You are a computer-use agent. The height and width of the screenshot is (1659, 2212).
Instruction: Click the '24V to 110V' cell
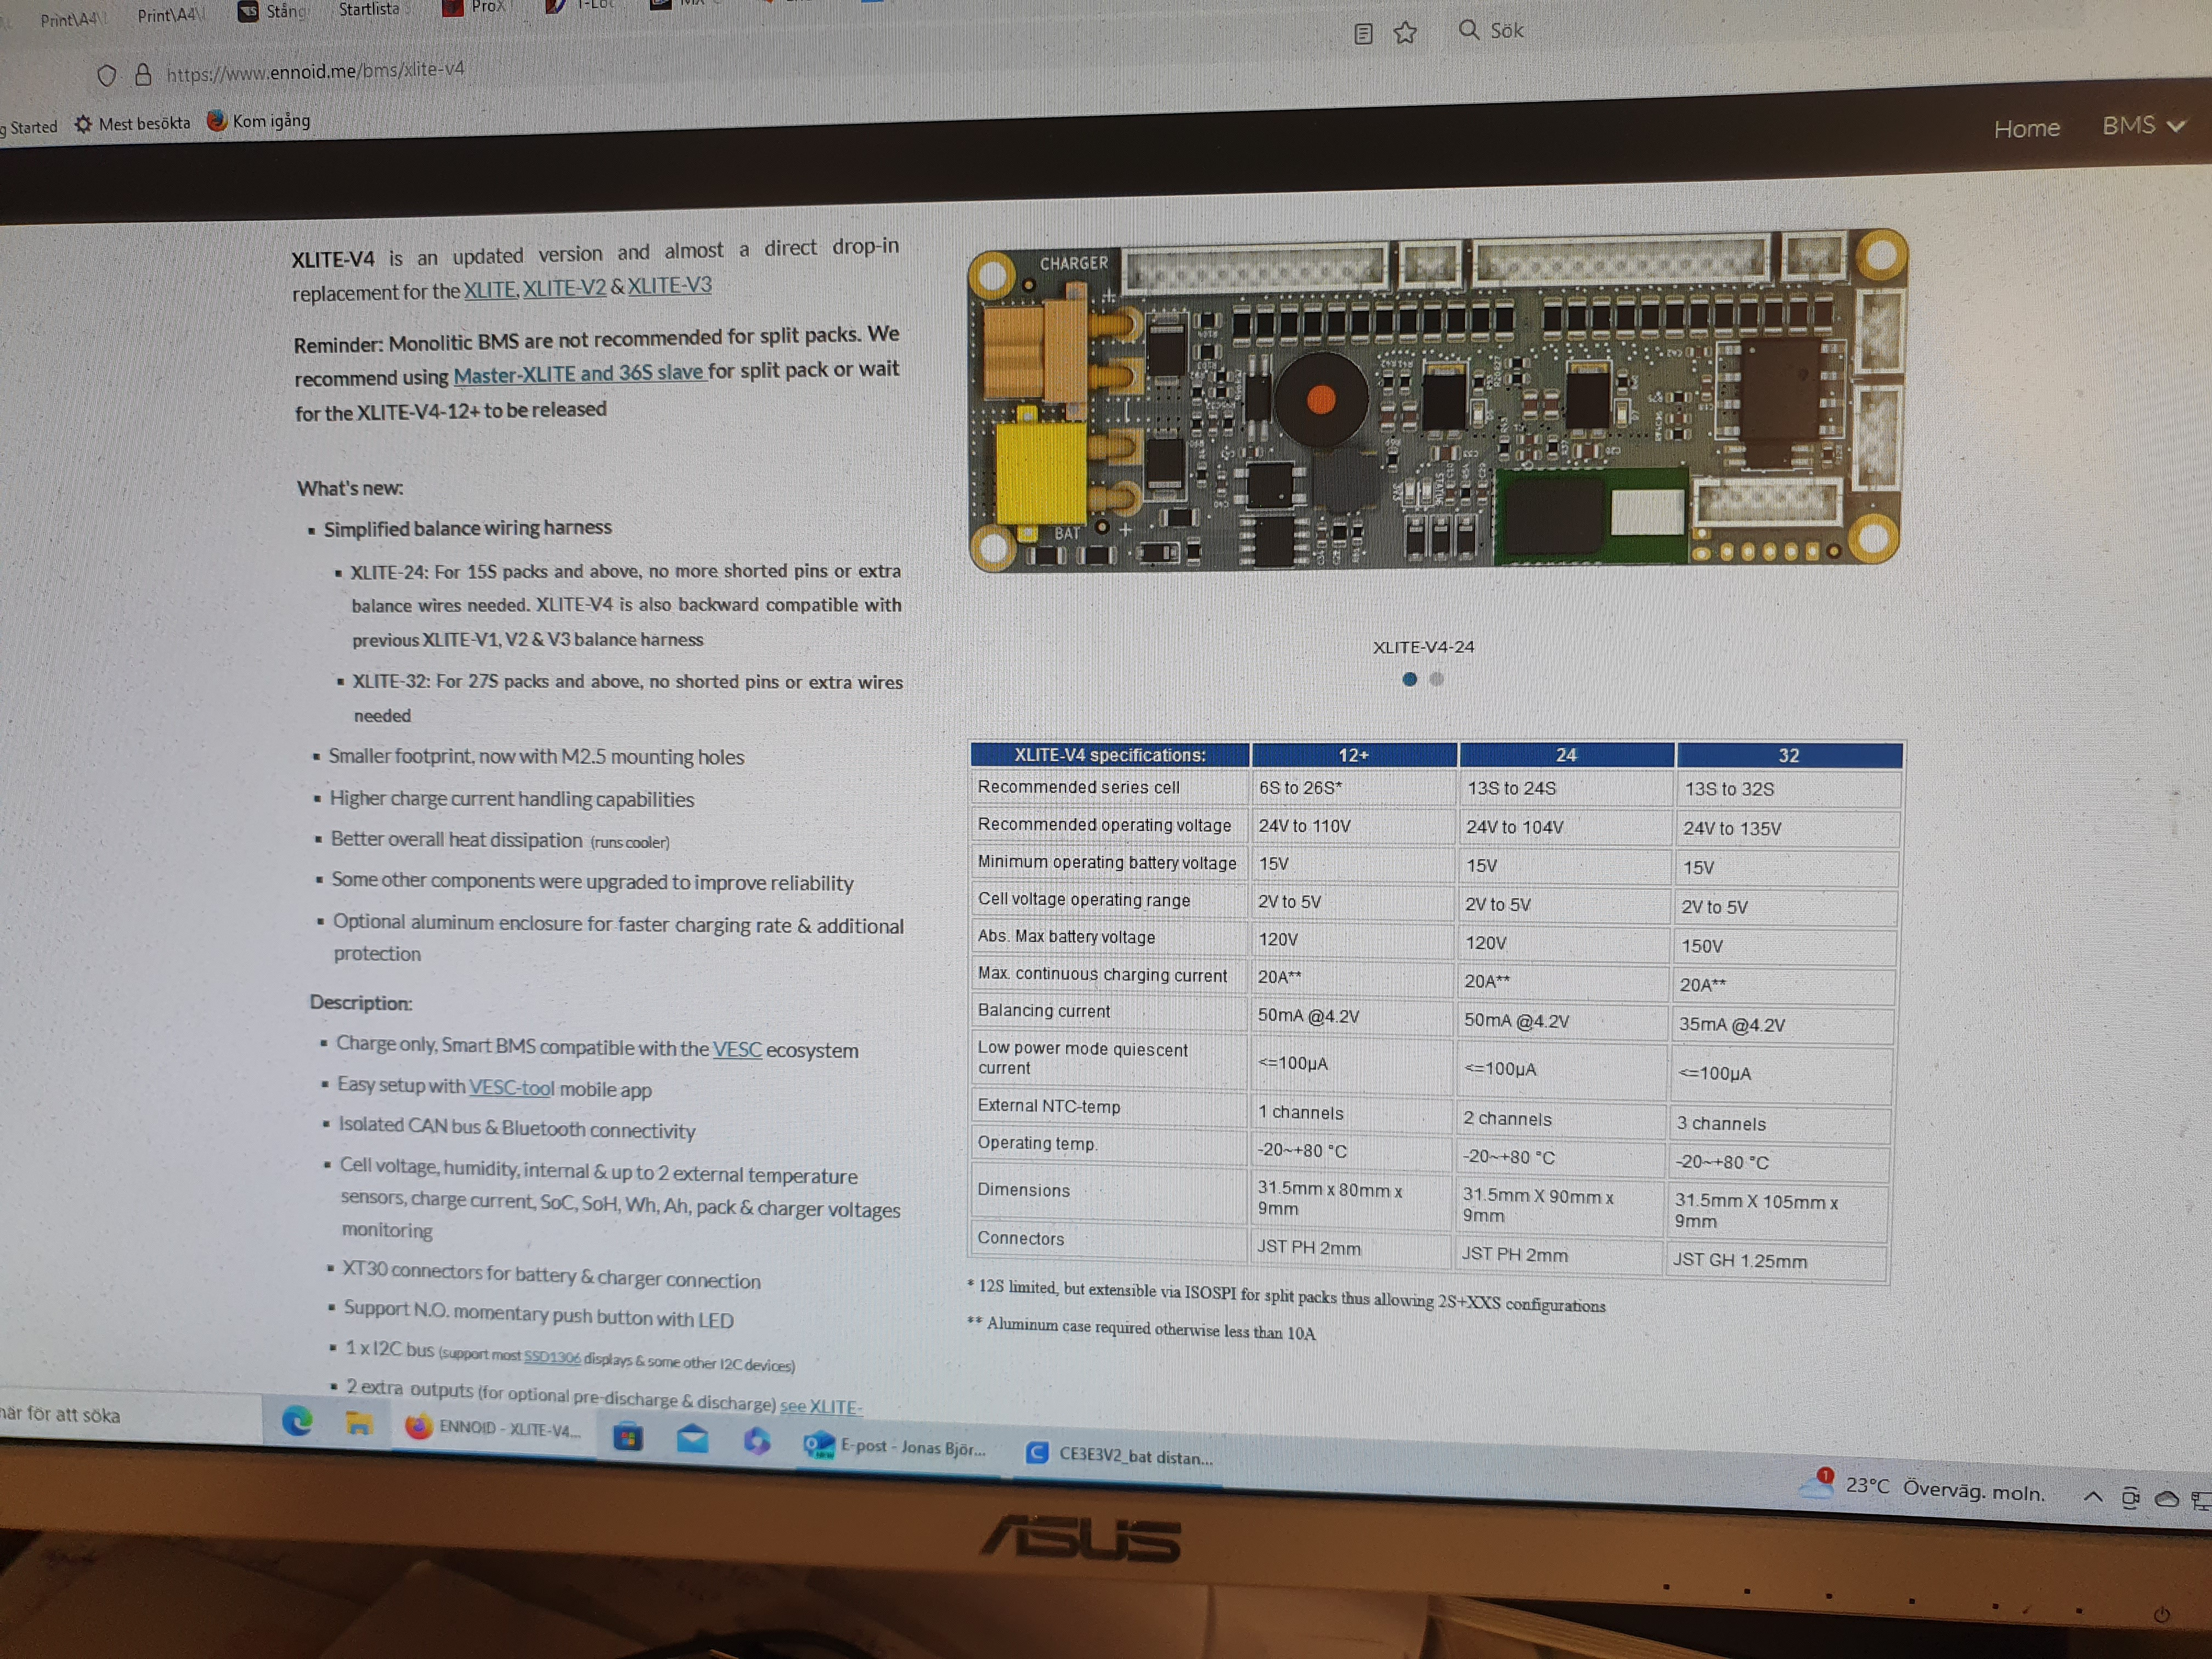[x=1352, y=826]
